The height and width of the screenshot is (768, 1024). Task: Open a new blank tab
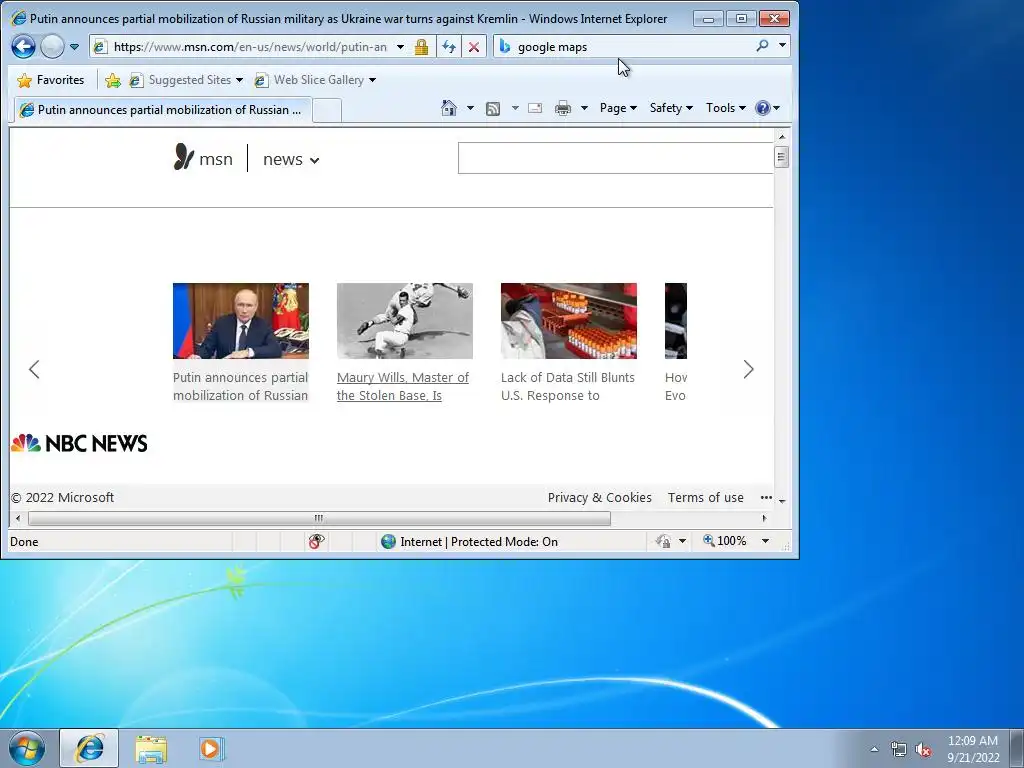point(327,110)
